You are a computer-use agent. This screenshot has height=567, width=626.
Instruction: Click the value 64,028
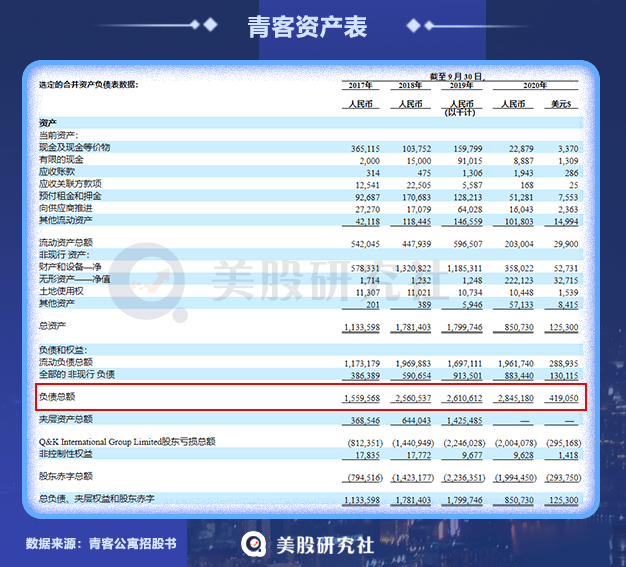[x=470, y=210]
